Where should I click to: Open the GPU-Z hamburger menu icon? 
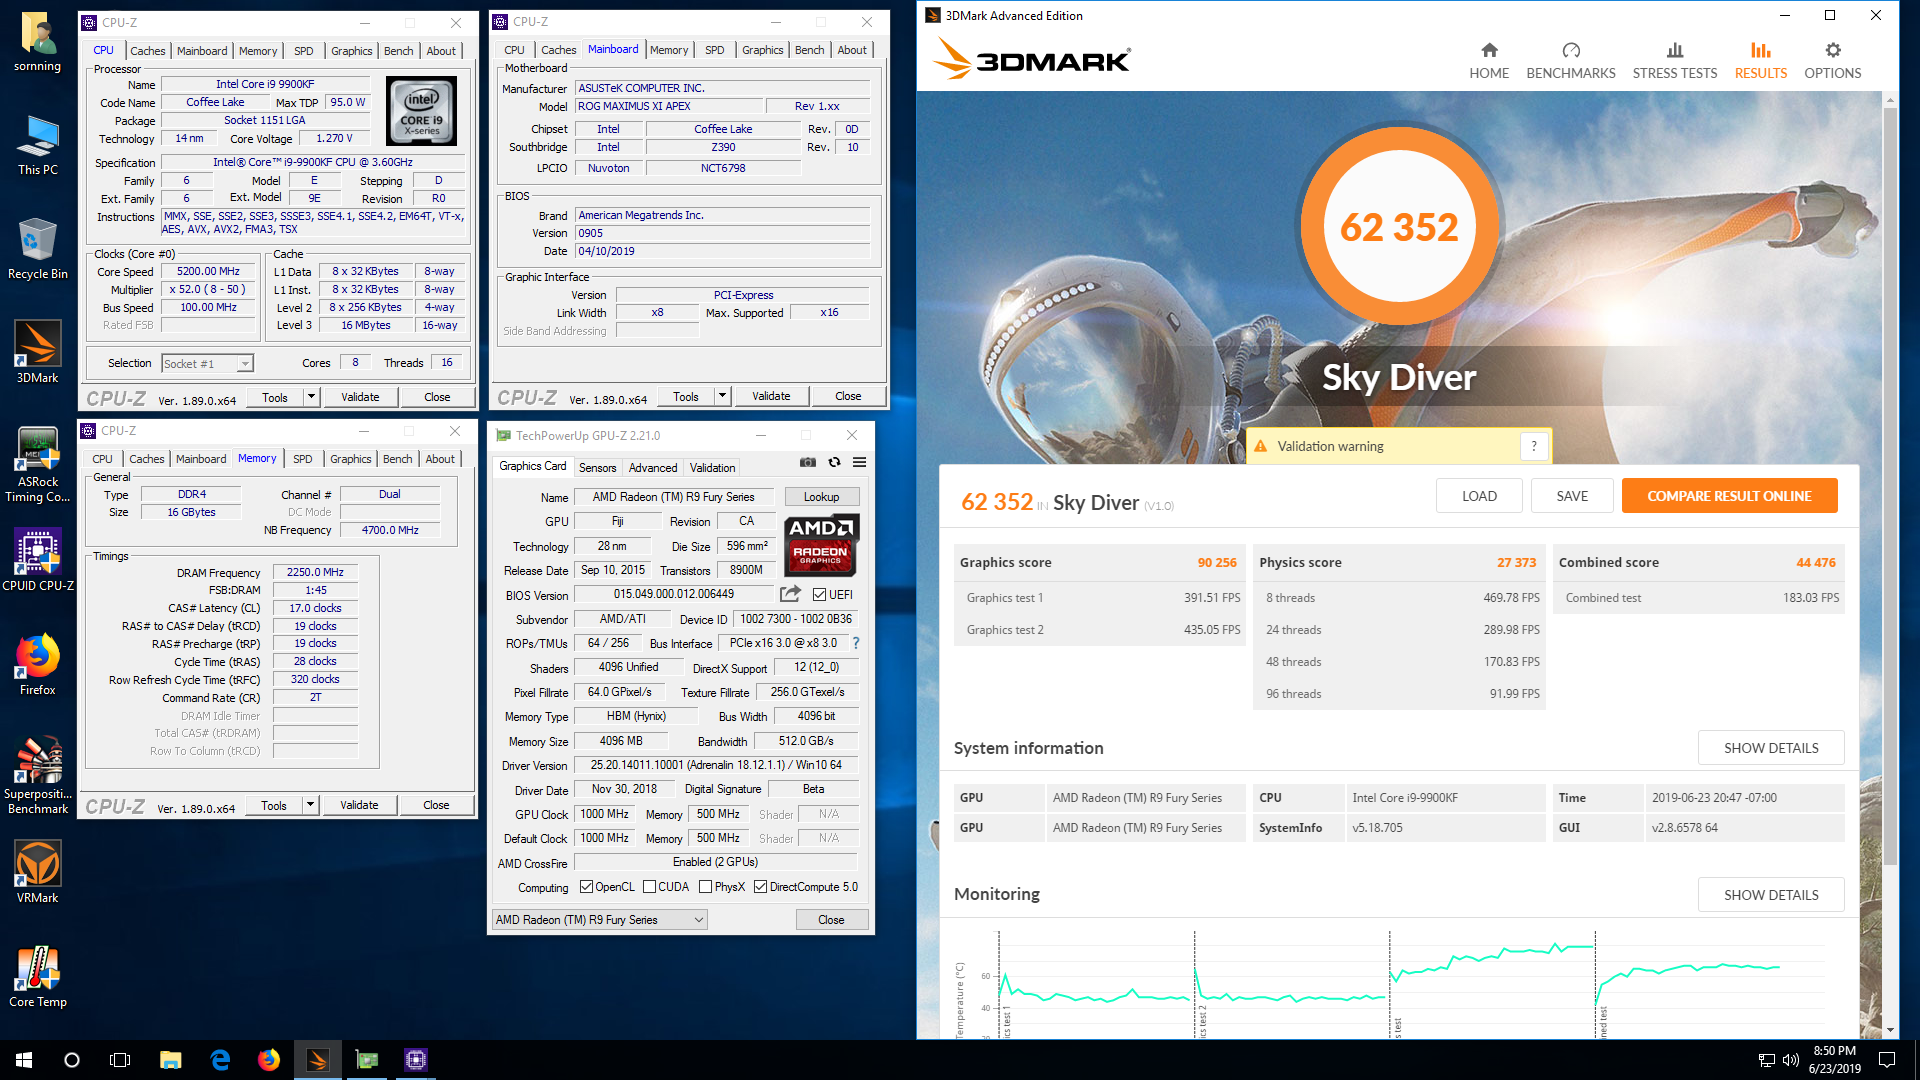[859, 462]
